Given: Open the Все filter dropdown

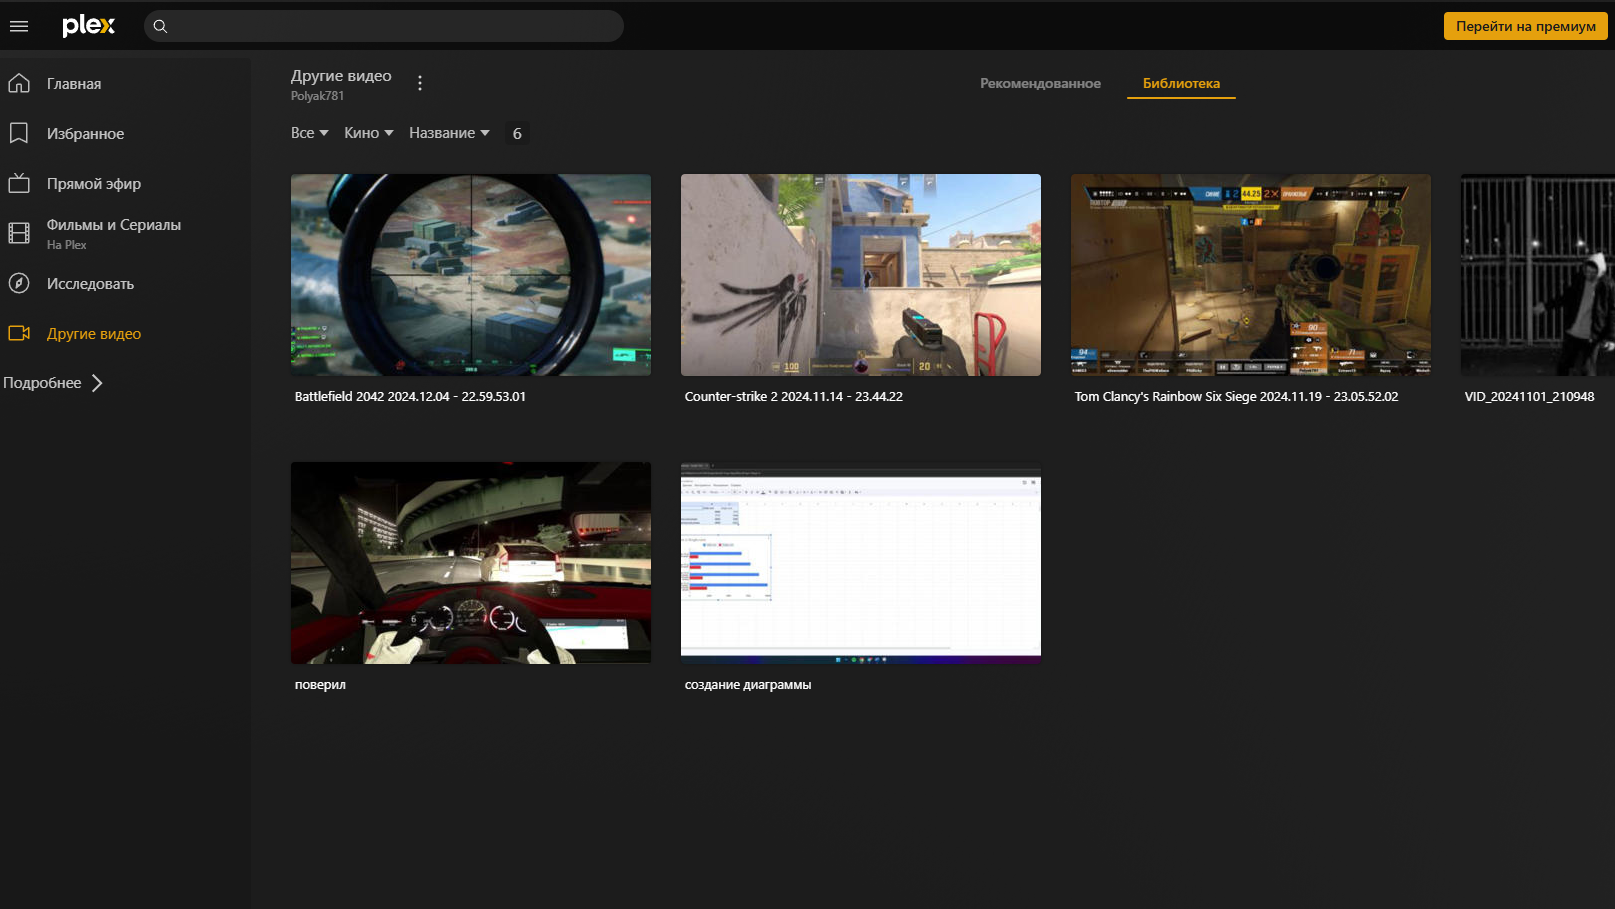Looking at the screenshot, I should point(310,133).
